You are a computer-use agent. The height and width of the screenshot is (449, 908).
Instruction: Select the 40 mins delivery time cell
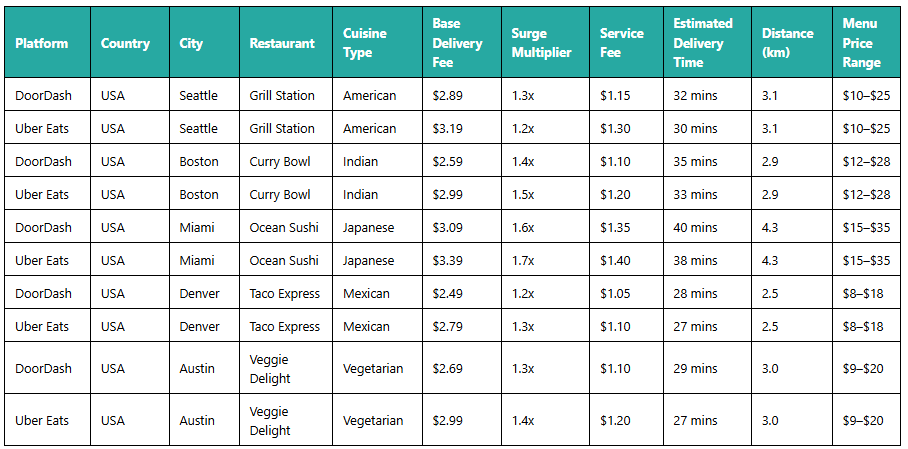[695, 227]
